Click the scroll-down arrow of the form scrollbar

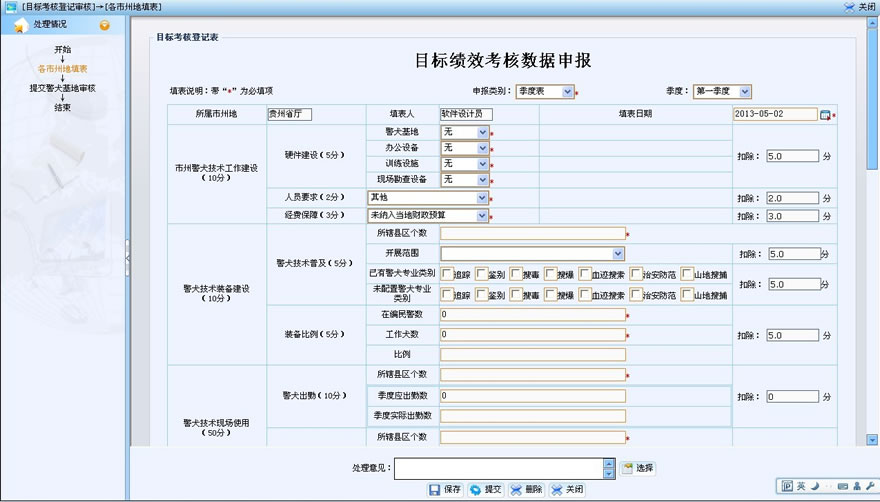(x=872, y=440)
